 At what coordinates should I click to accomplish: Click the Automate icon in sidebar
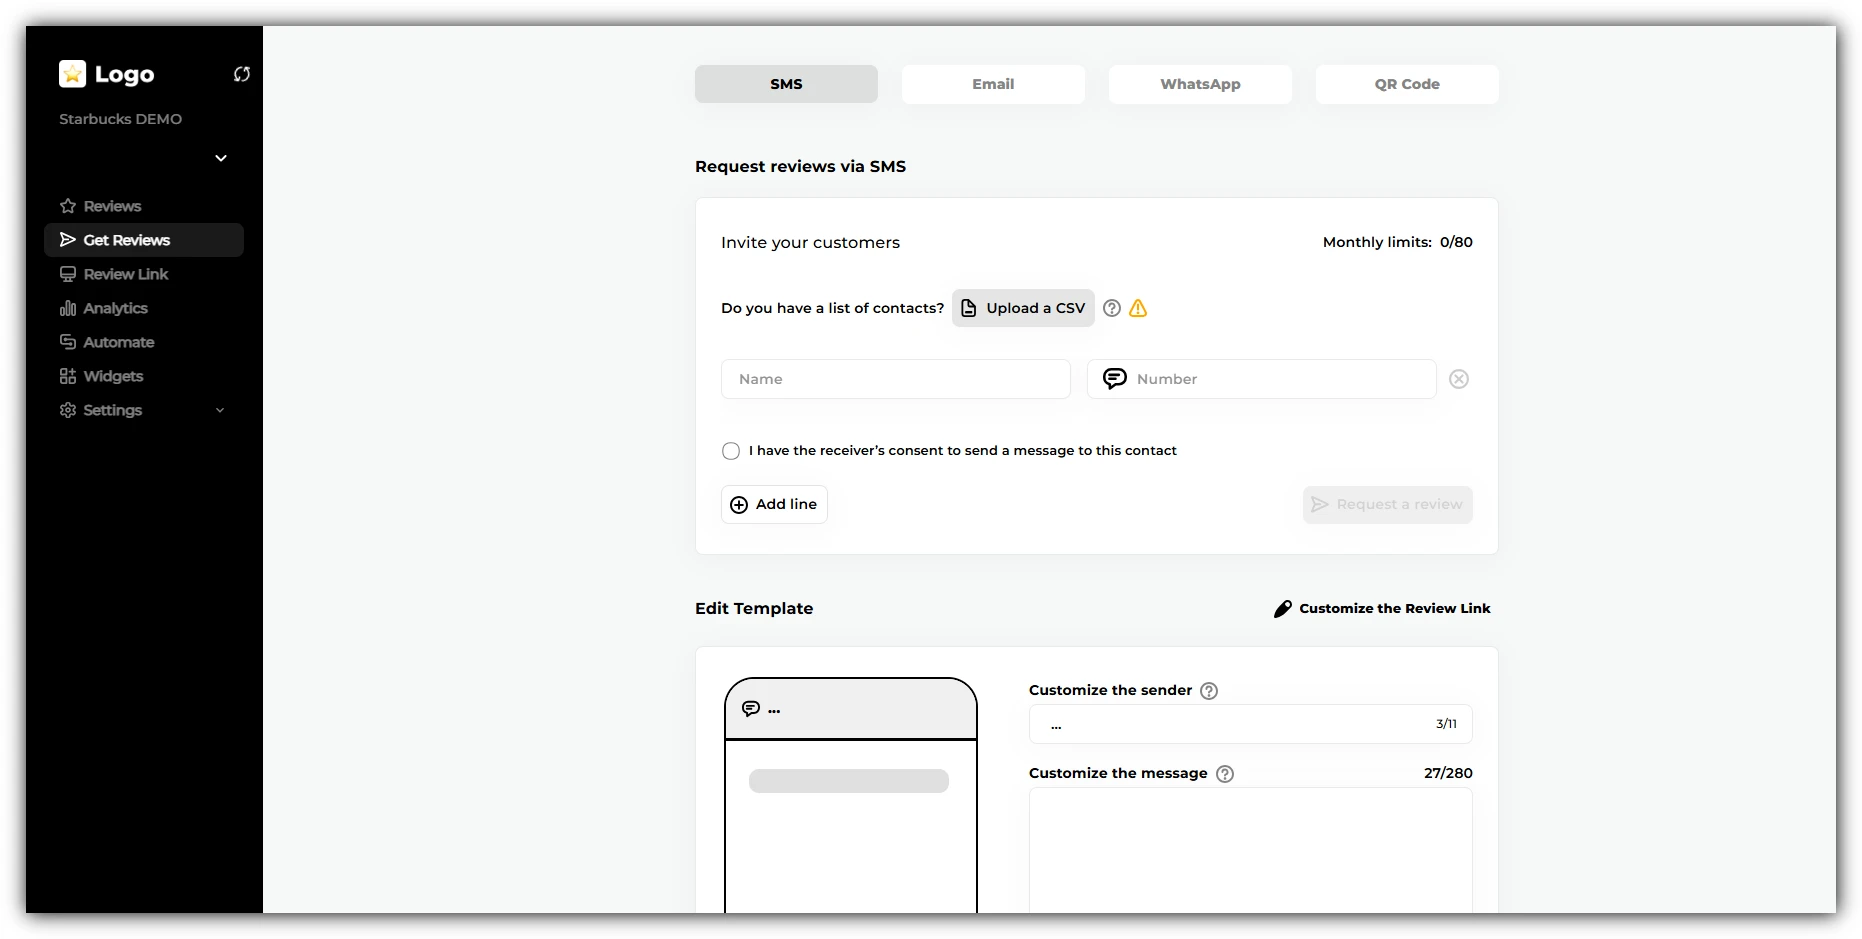point(68,342)
